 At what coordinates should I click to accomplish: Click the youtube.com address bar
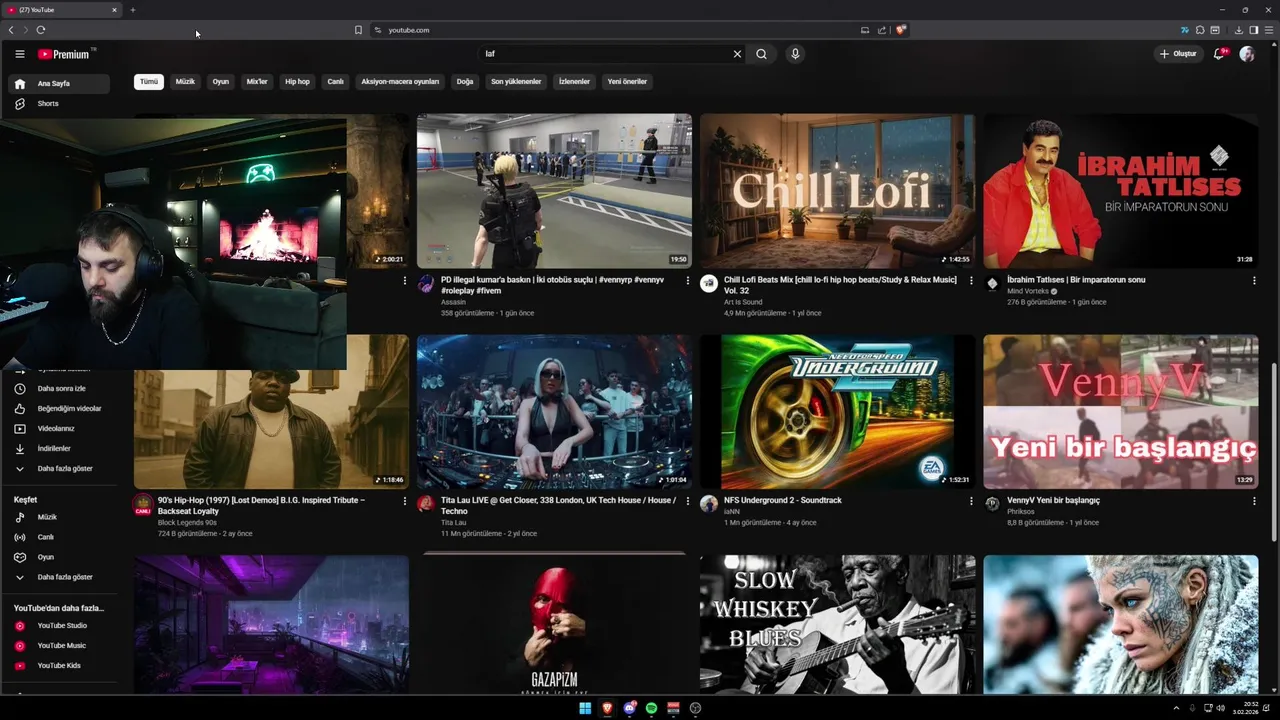tap(614, 30)
